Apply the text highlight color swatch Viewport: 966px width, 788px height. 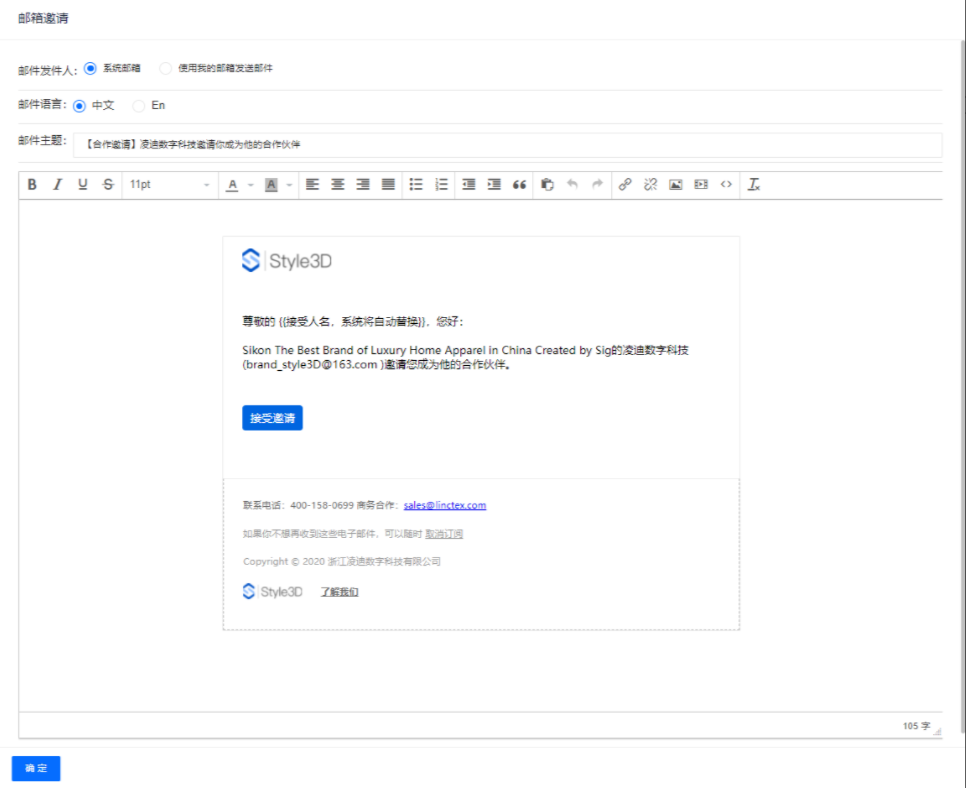click(x=271, y=185)
